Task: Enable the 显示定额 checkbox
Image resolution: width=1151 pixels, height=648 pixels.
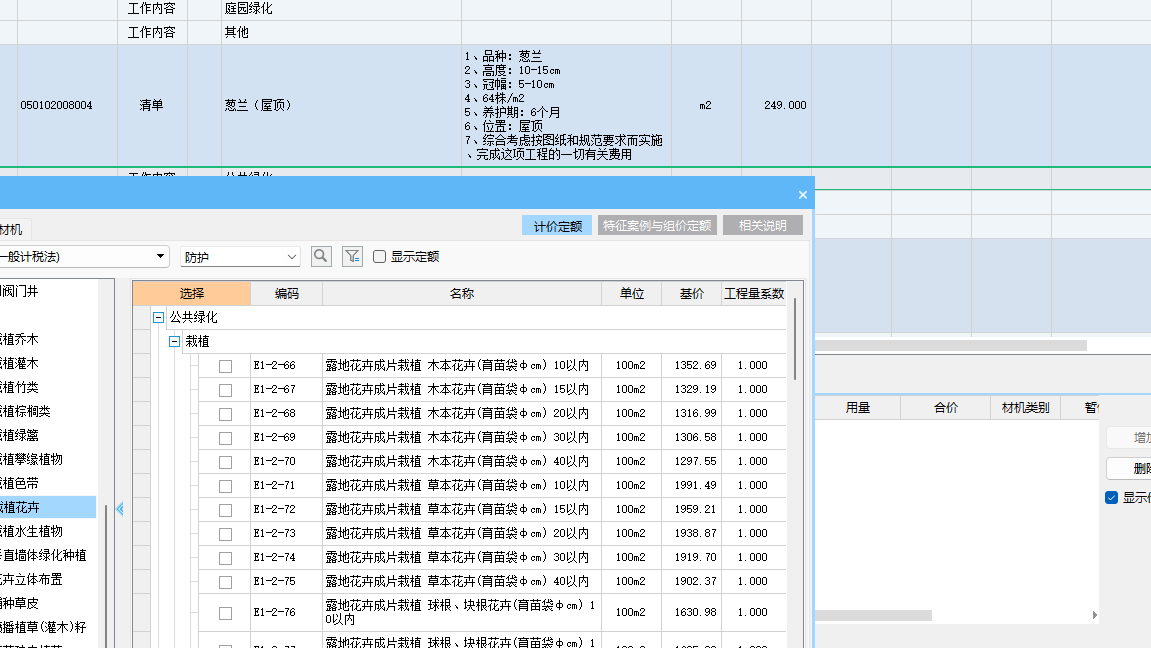Action: coord(380,257)
